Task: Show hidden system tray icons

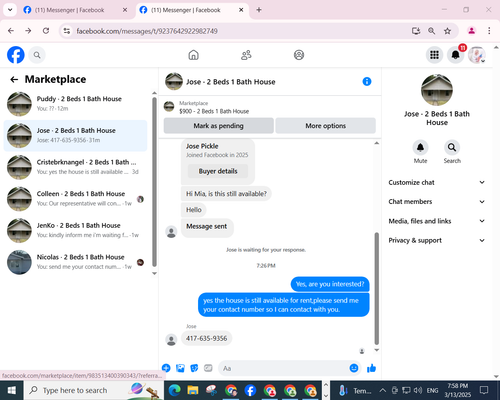Action: (383, 390)
